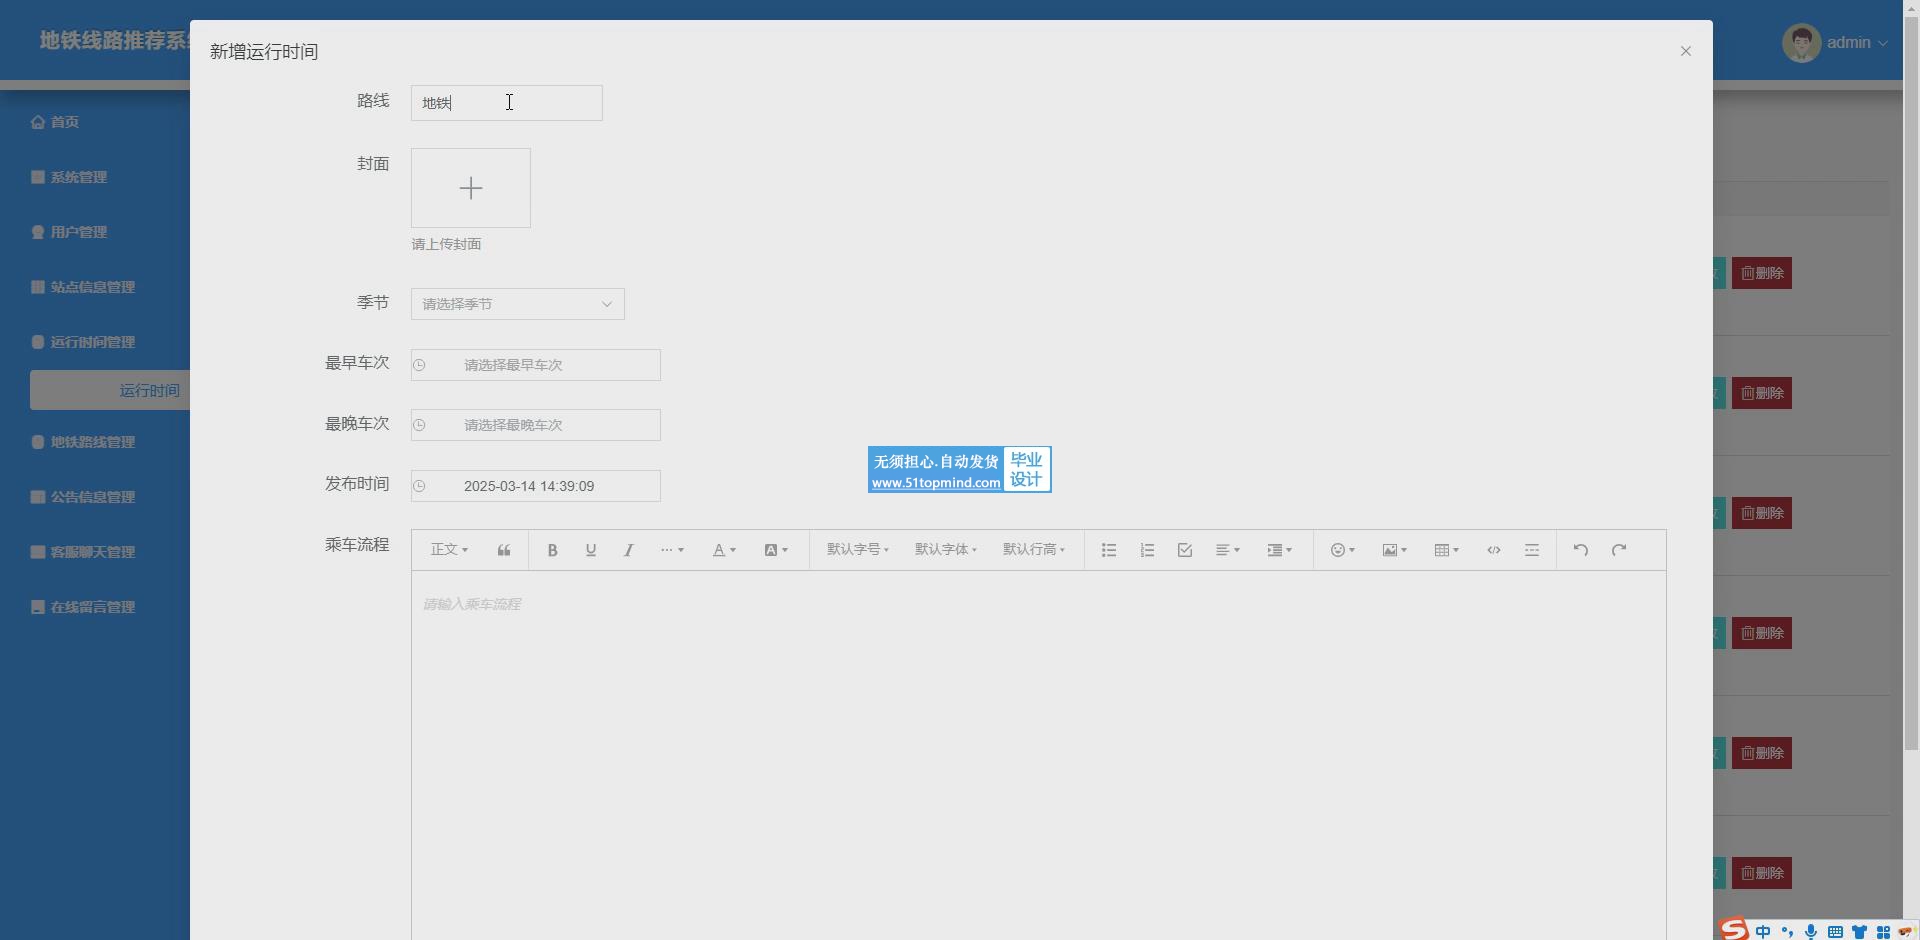Open the 默认字号 font size dropdown
The width and height of the screenshot is (1920, 940).
(857, 550)
